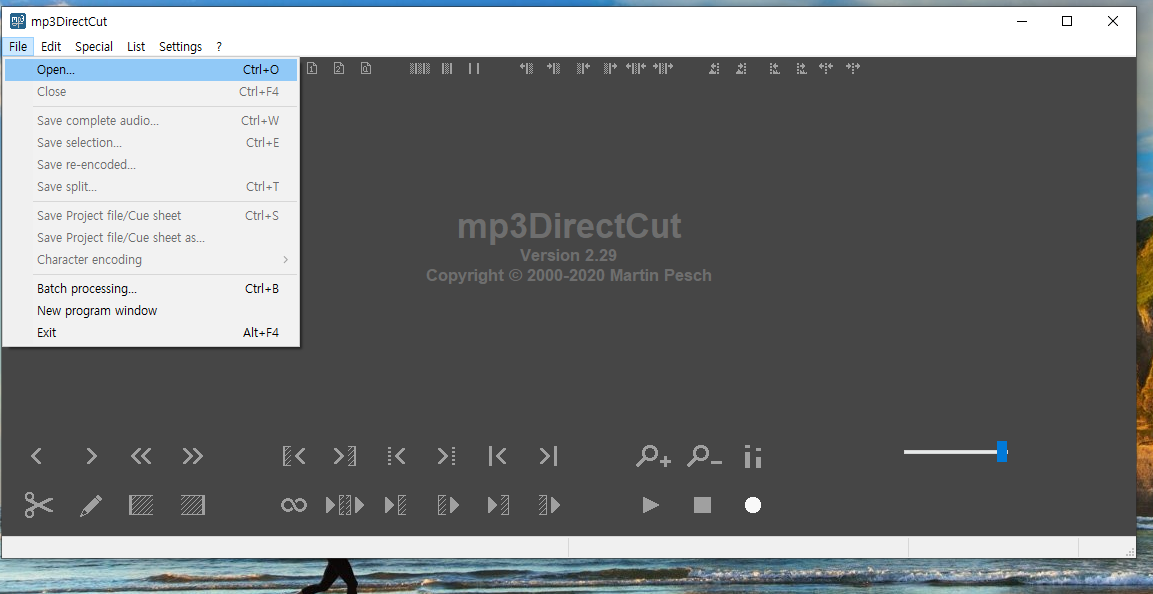Click the go to track end icon

(x=549, y=457)
